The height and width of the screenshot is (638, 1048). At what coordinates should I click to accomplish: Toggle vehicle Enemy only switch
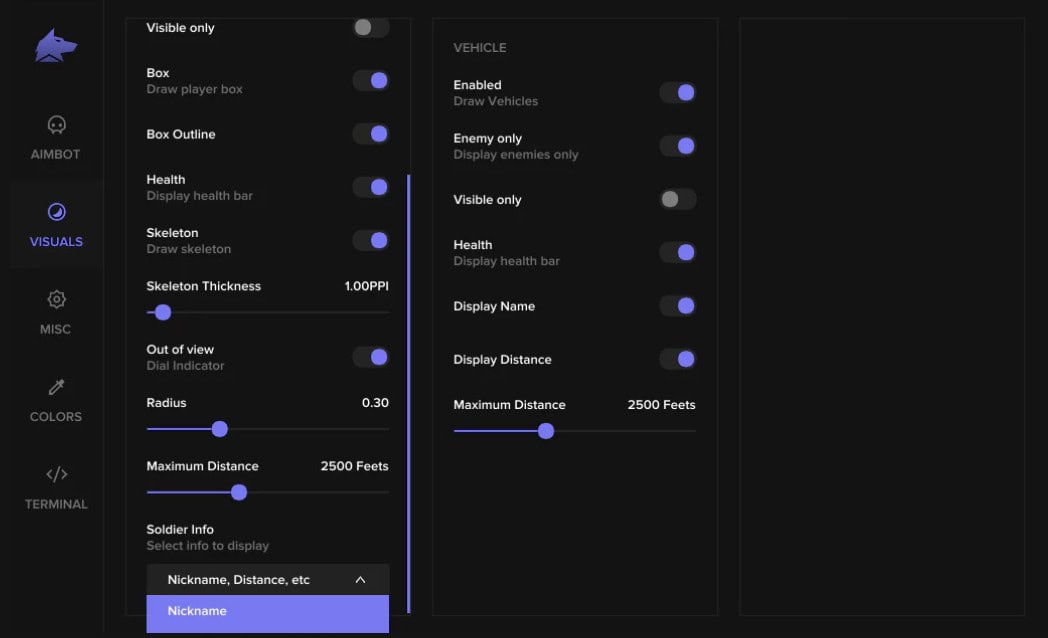point(678,146)
